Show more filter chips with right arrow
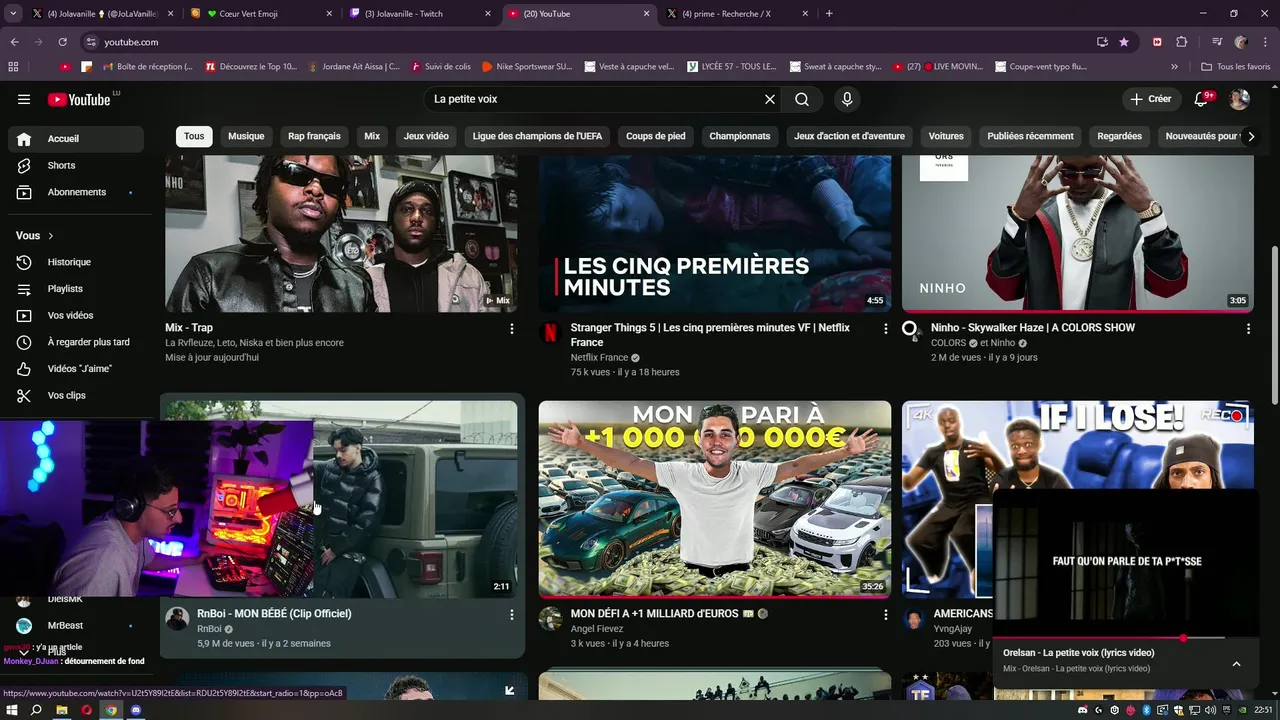Viewport: 1280px width, 720px height. coord(1250,136)
